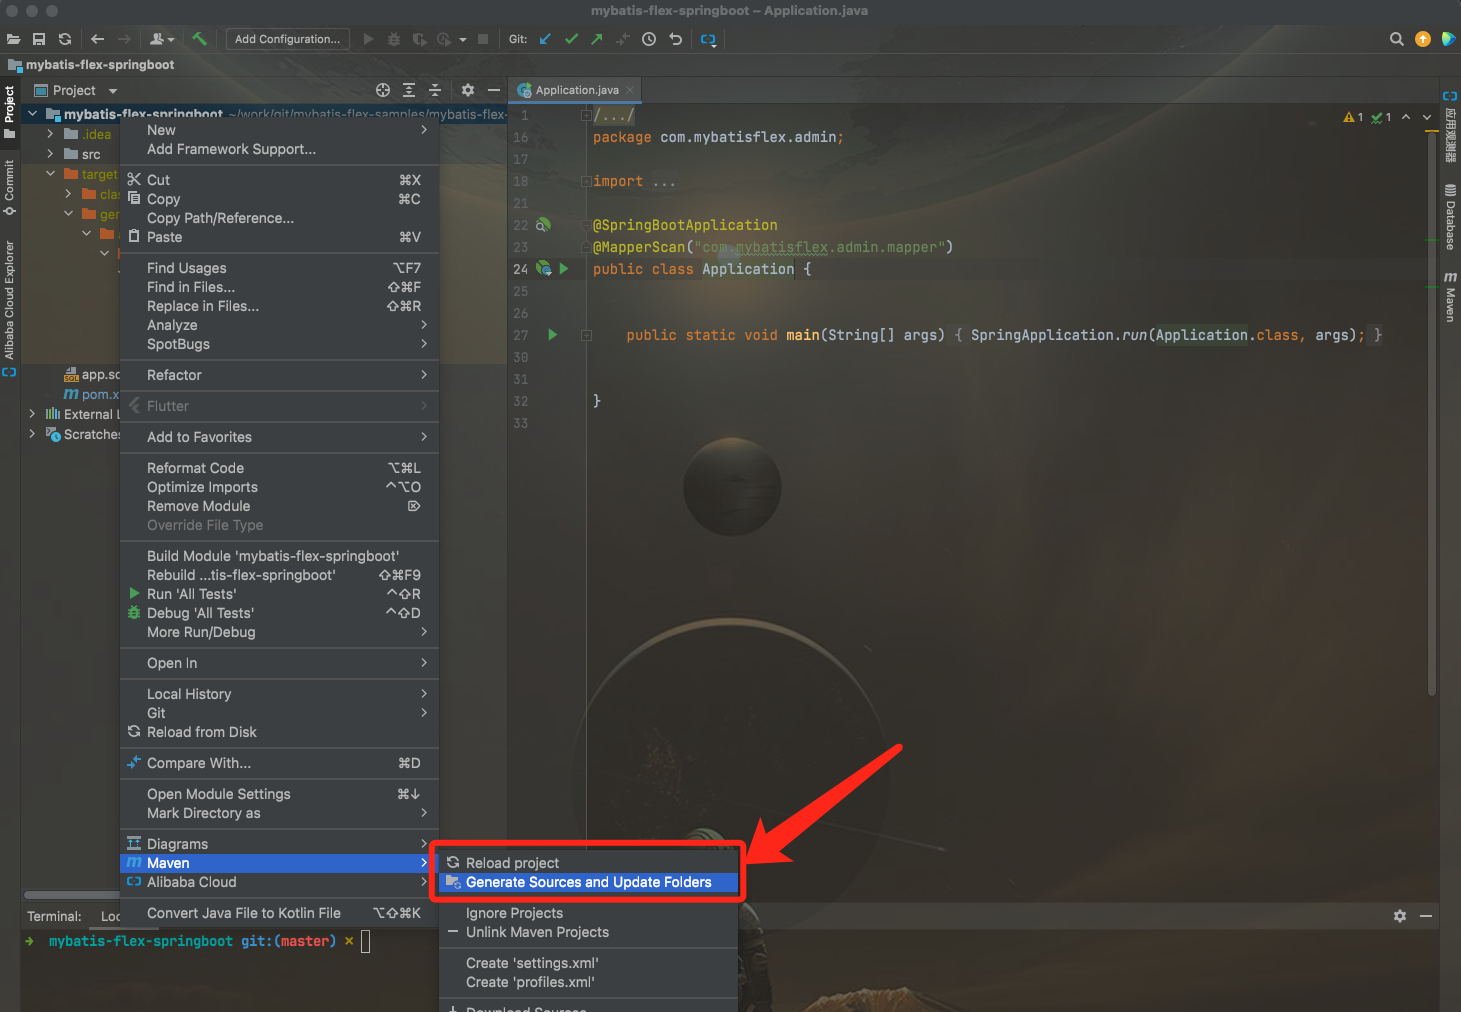Click Search Everywhere magnifier icon
The image size is (1461, 1012).
tap(1396, 39)
